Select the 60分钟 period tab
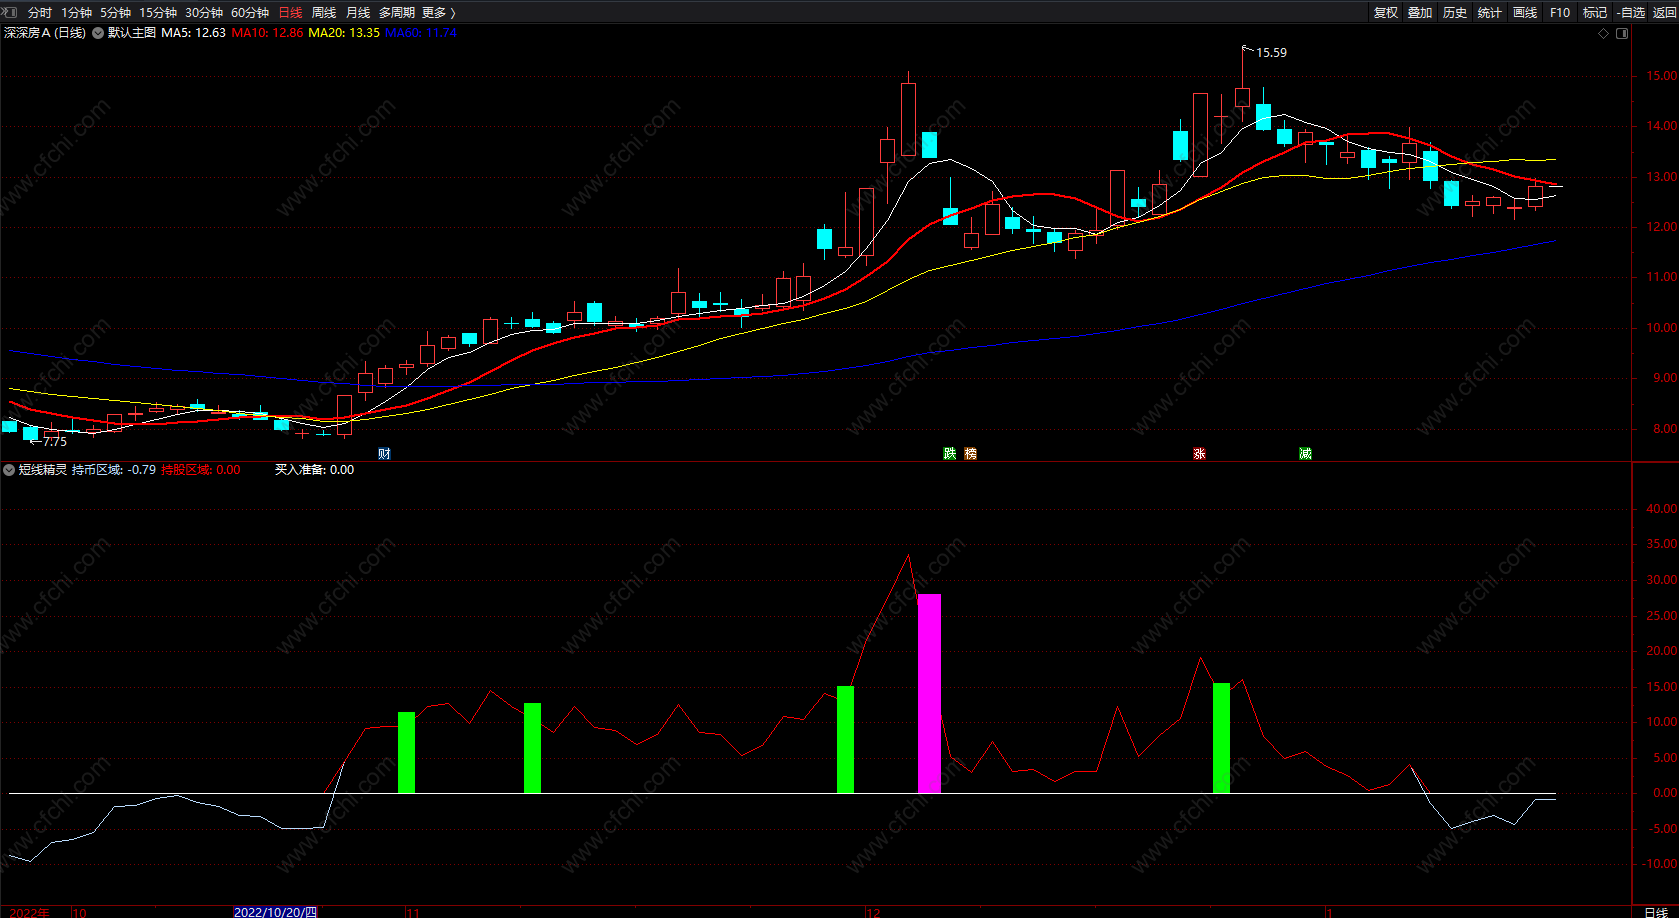This screenshot has width=1679, height=918. click(x=250, y=13)
